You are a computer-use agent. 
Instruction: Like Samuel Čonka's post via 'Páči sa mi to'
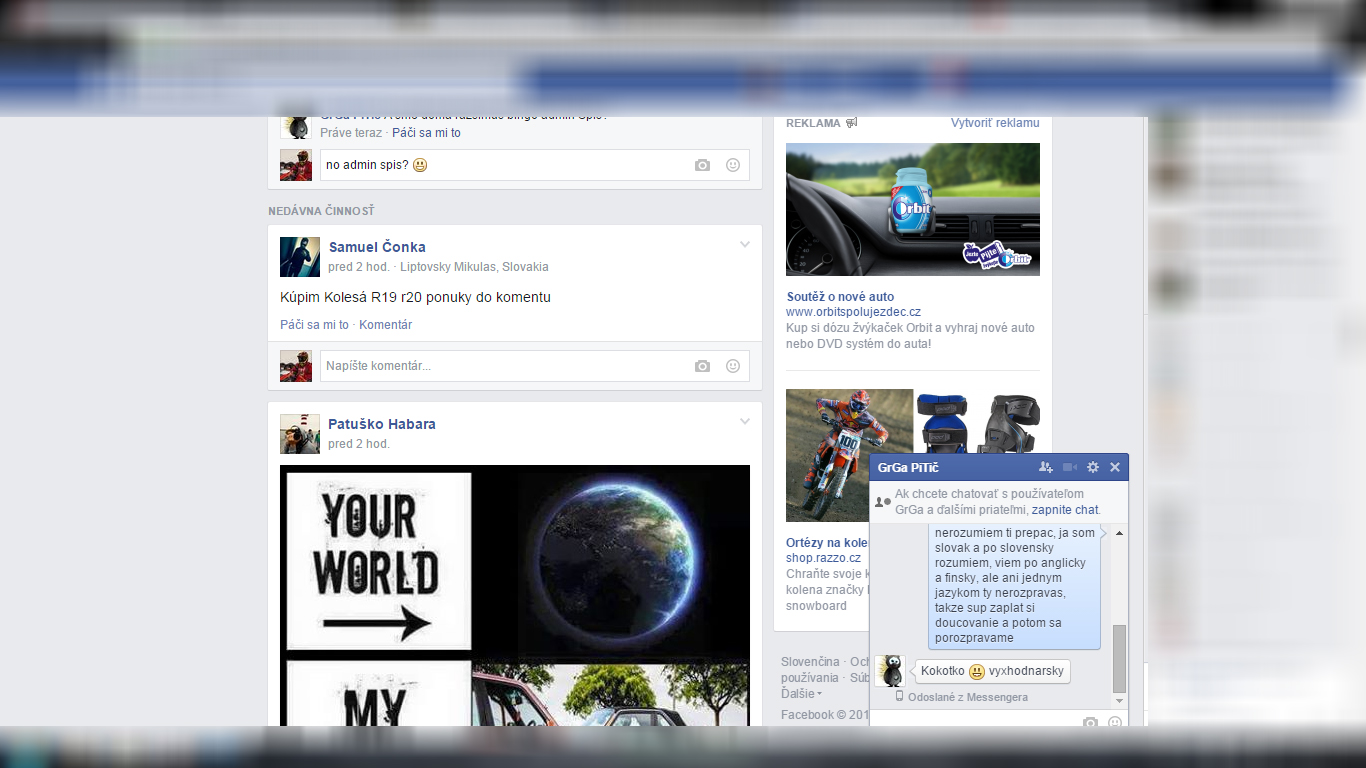point(314,325)
